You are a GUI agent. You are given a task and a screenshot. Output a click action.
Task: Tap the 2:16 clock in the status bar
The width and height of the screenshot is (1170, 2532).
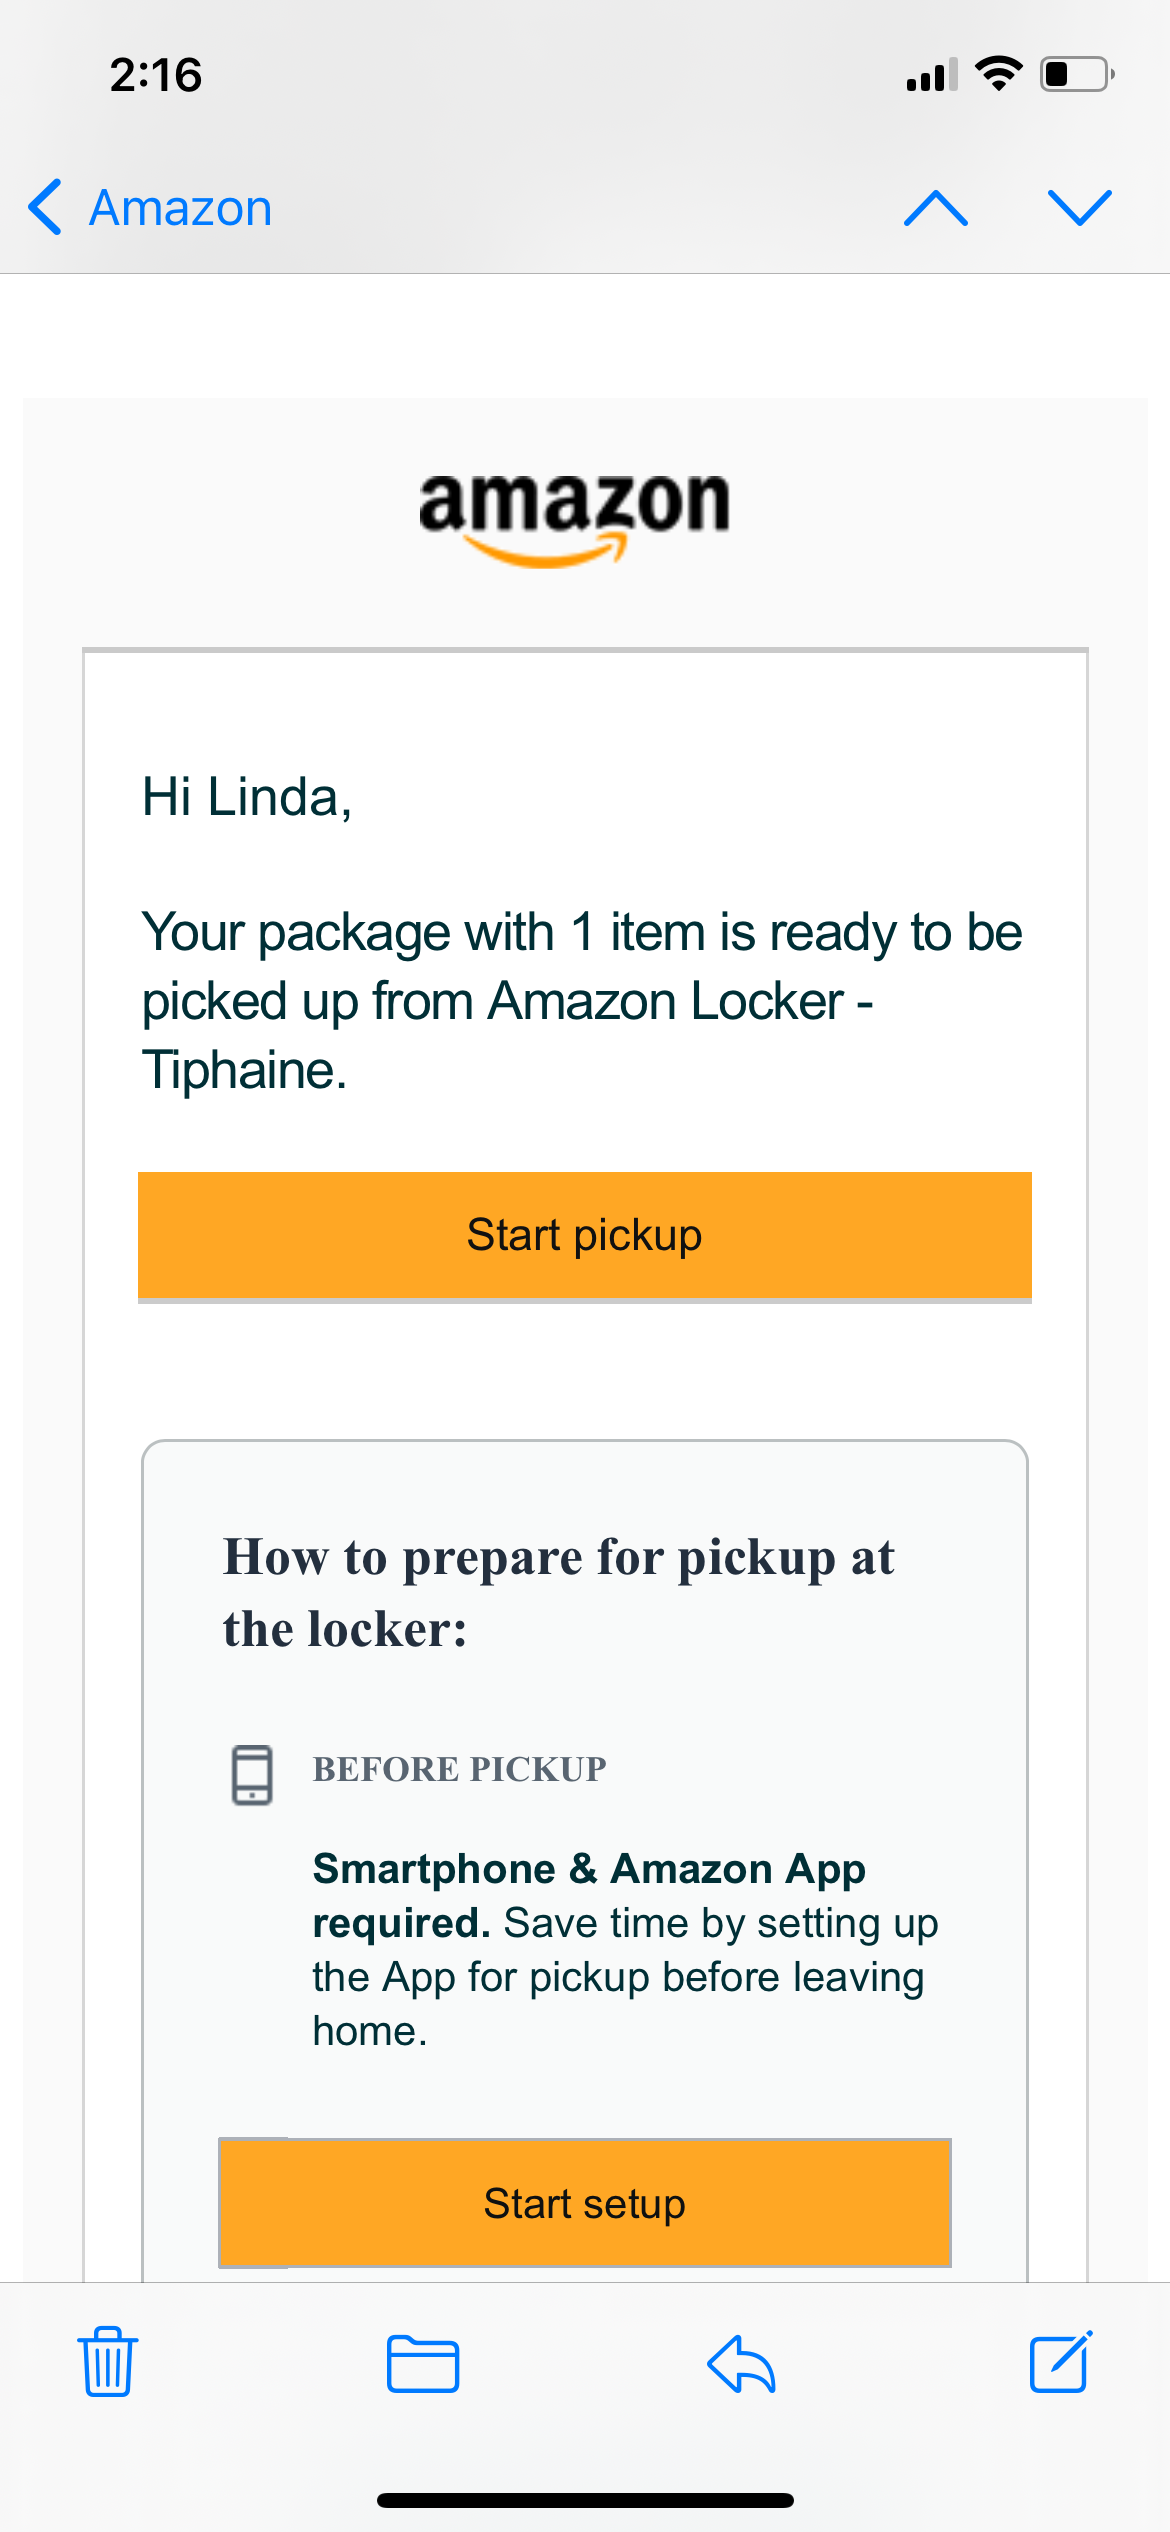[x=156, y=75]
